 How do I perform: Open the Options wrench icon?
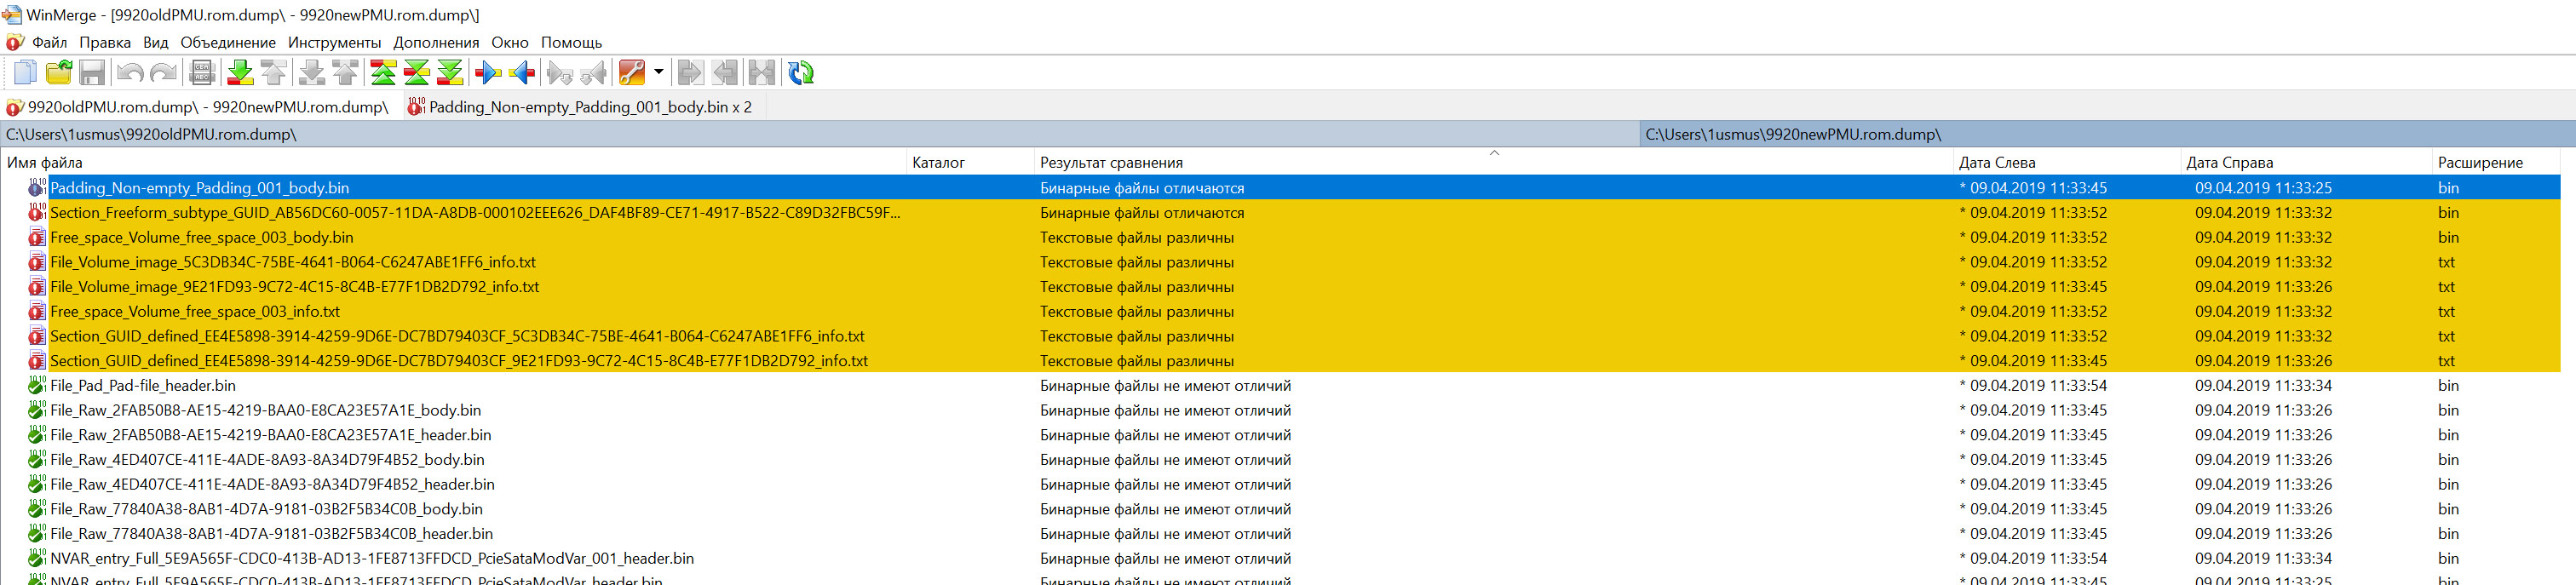click(632, 73)
